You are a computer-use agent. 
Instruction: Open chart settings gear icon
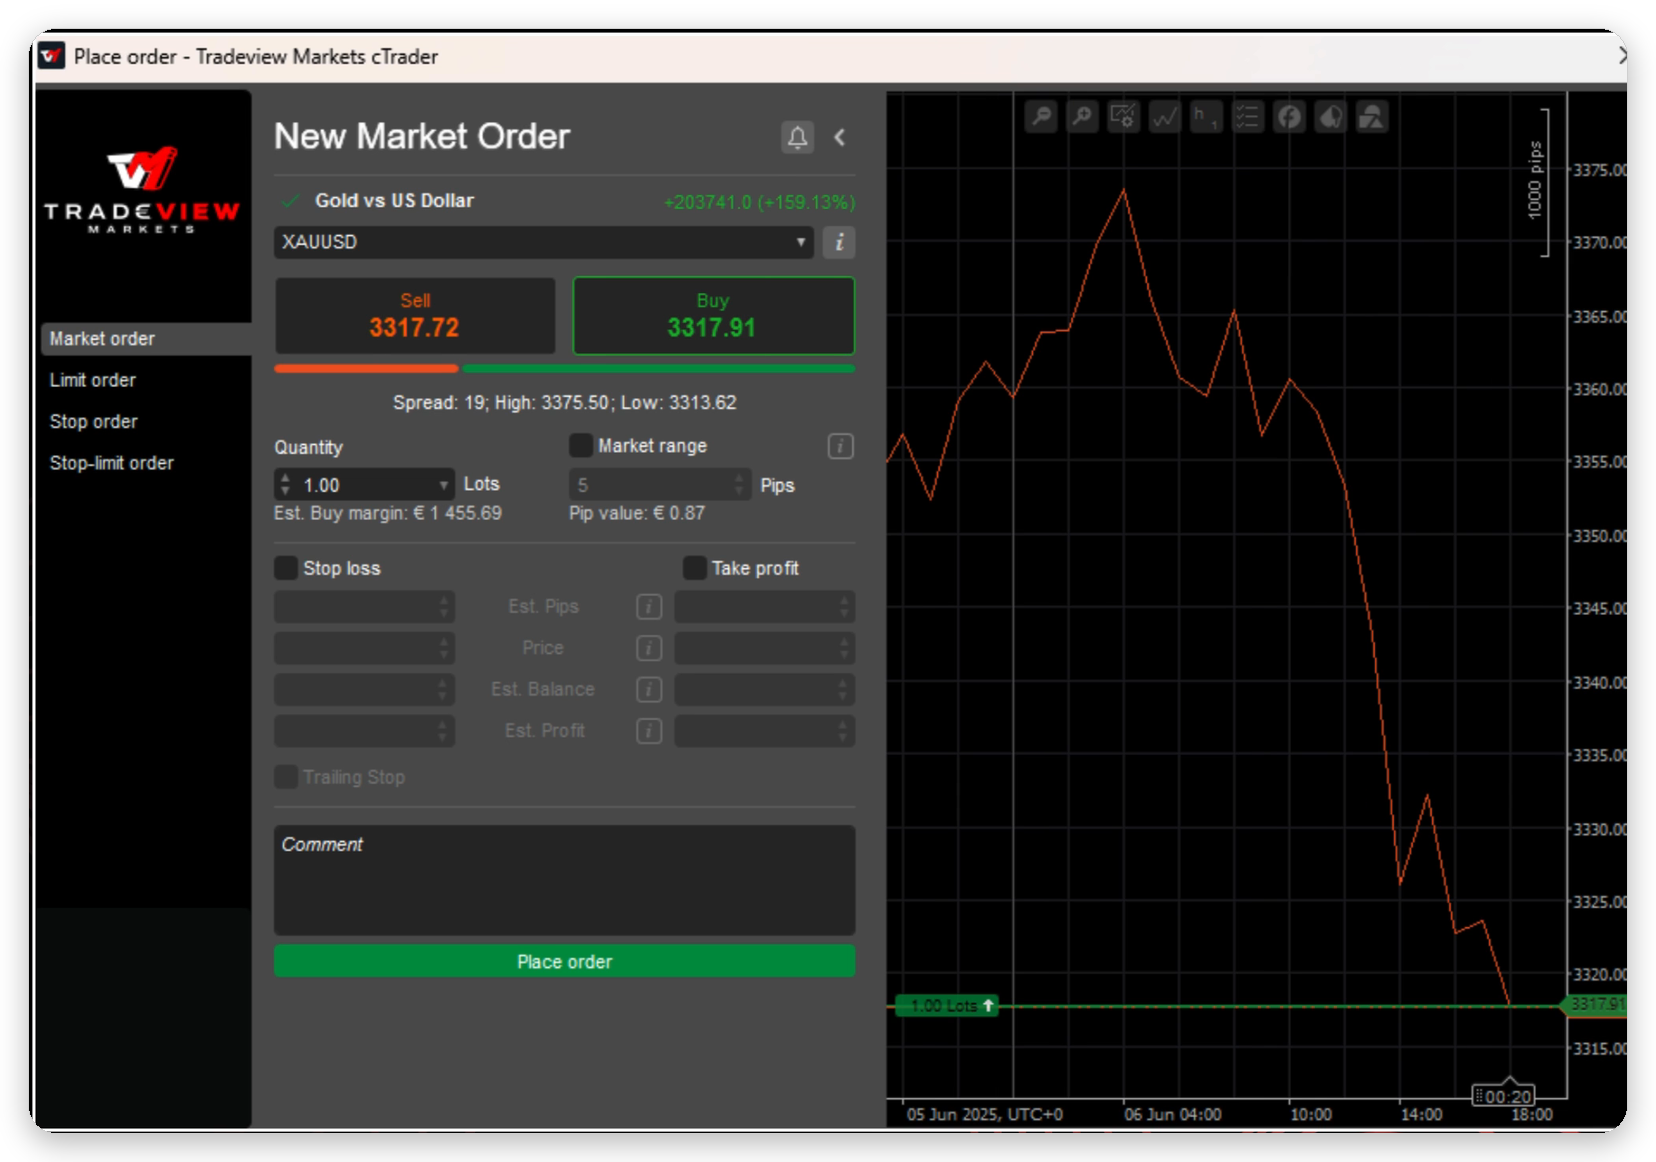point(1124,117)
